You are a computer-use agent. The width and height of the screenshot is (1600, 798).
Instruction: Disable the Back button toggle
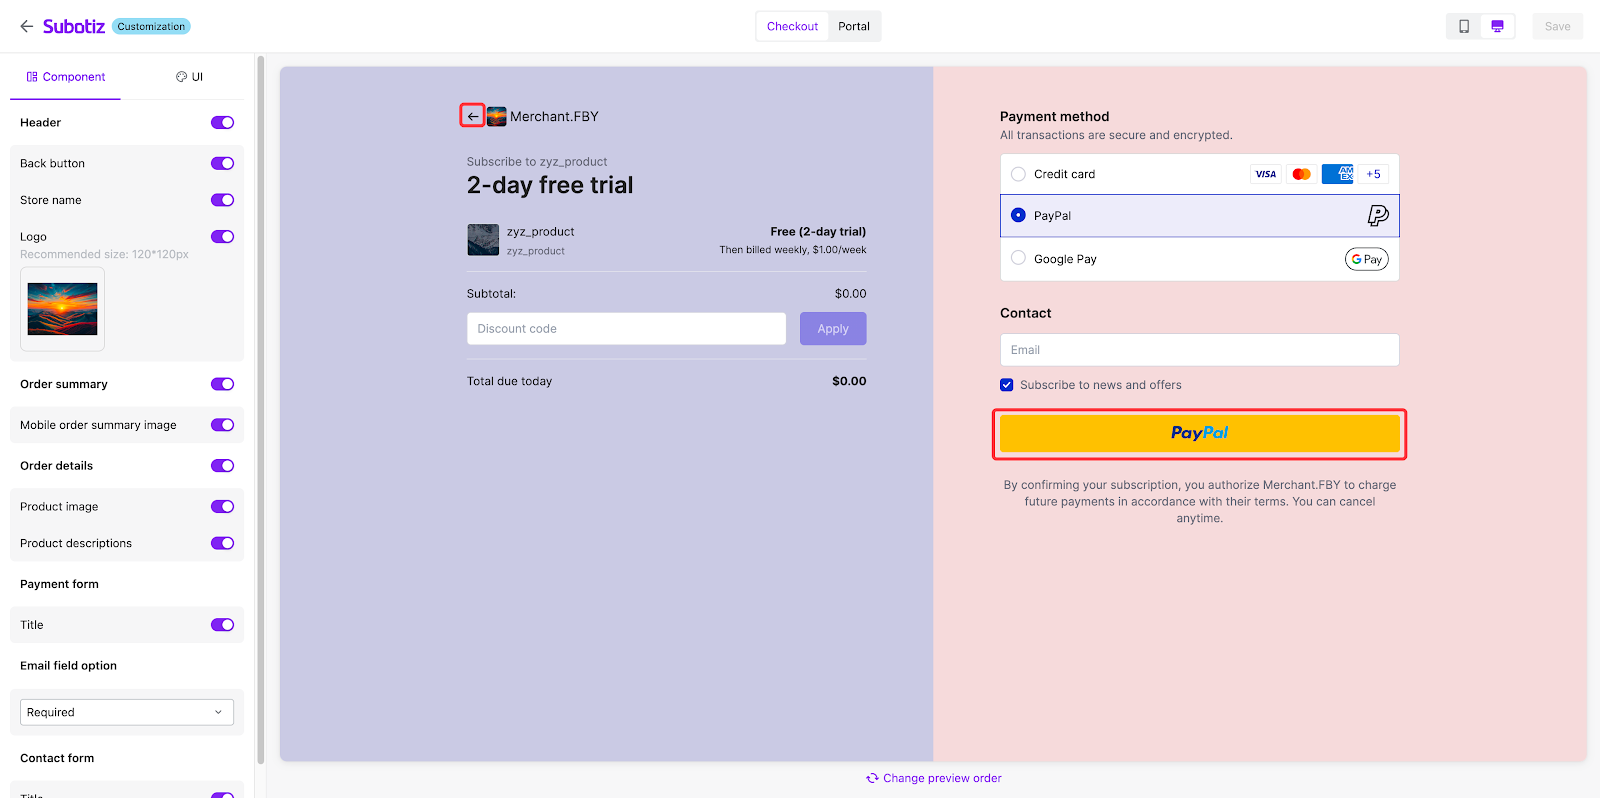coord(222,163)
